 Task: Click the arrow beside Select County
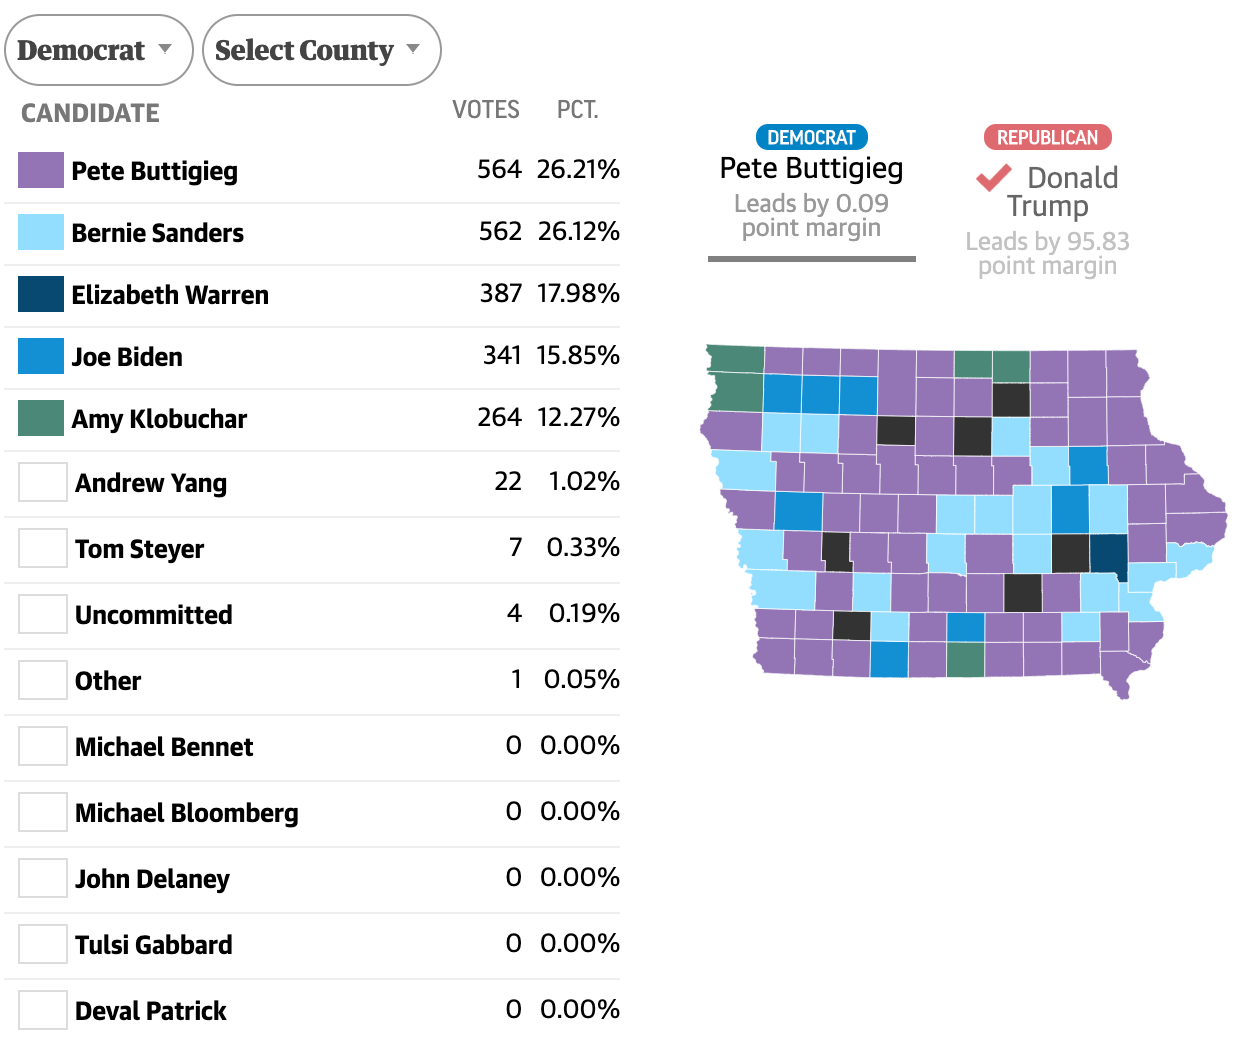pos(414,49)
